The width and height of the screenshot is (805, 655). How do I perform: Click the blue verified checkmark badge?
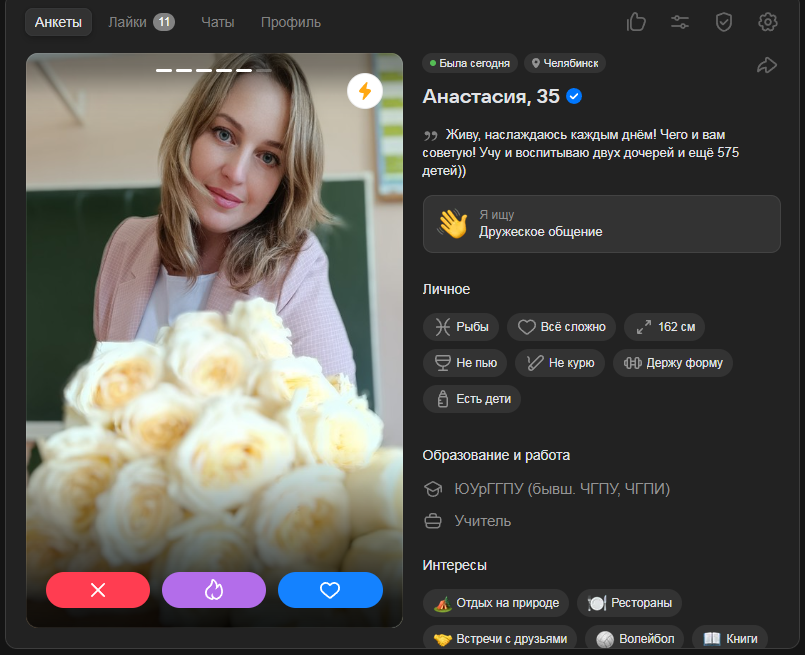click(x=574, y=96)
